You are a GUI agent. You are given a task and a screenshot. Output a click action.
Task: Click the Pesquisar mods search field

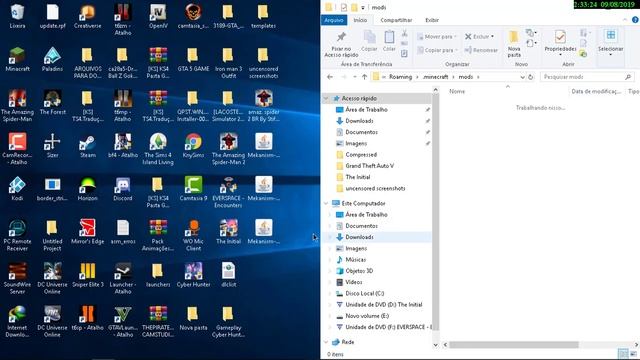(587, 77)
